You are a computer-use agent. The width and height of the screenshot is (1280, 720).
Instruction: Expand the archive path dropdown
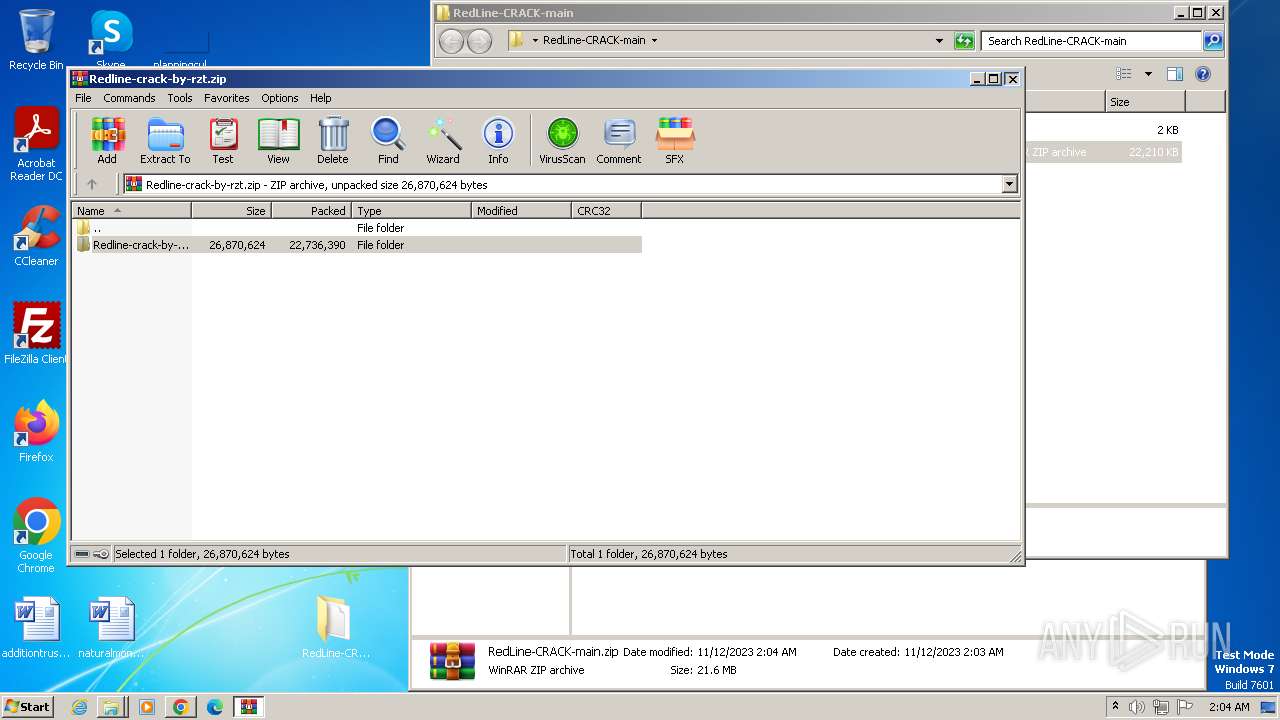(1009, 184)
